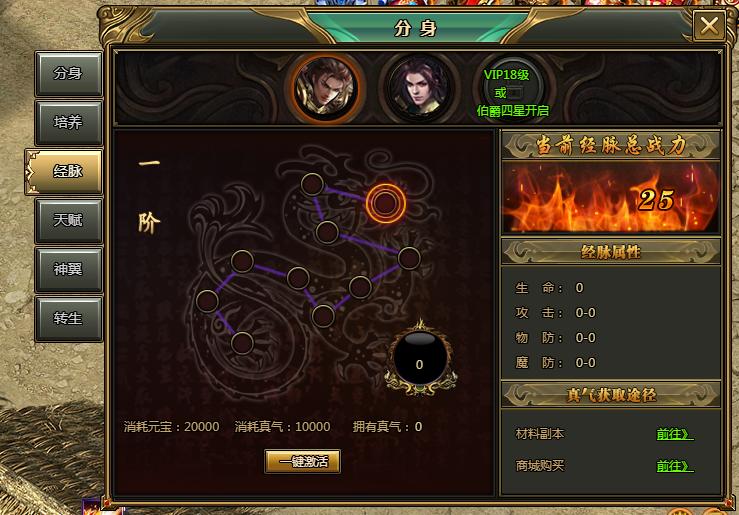This screenshot has width=739, height=515.
Task: Go to the 转生 tab
Action: 68,318
